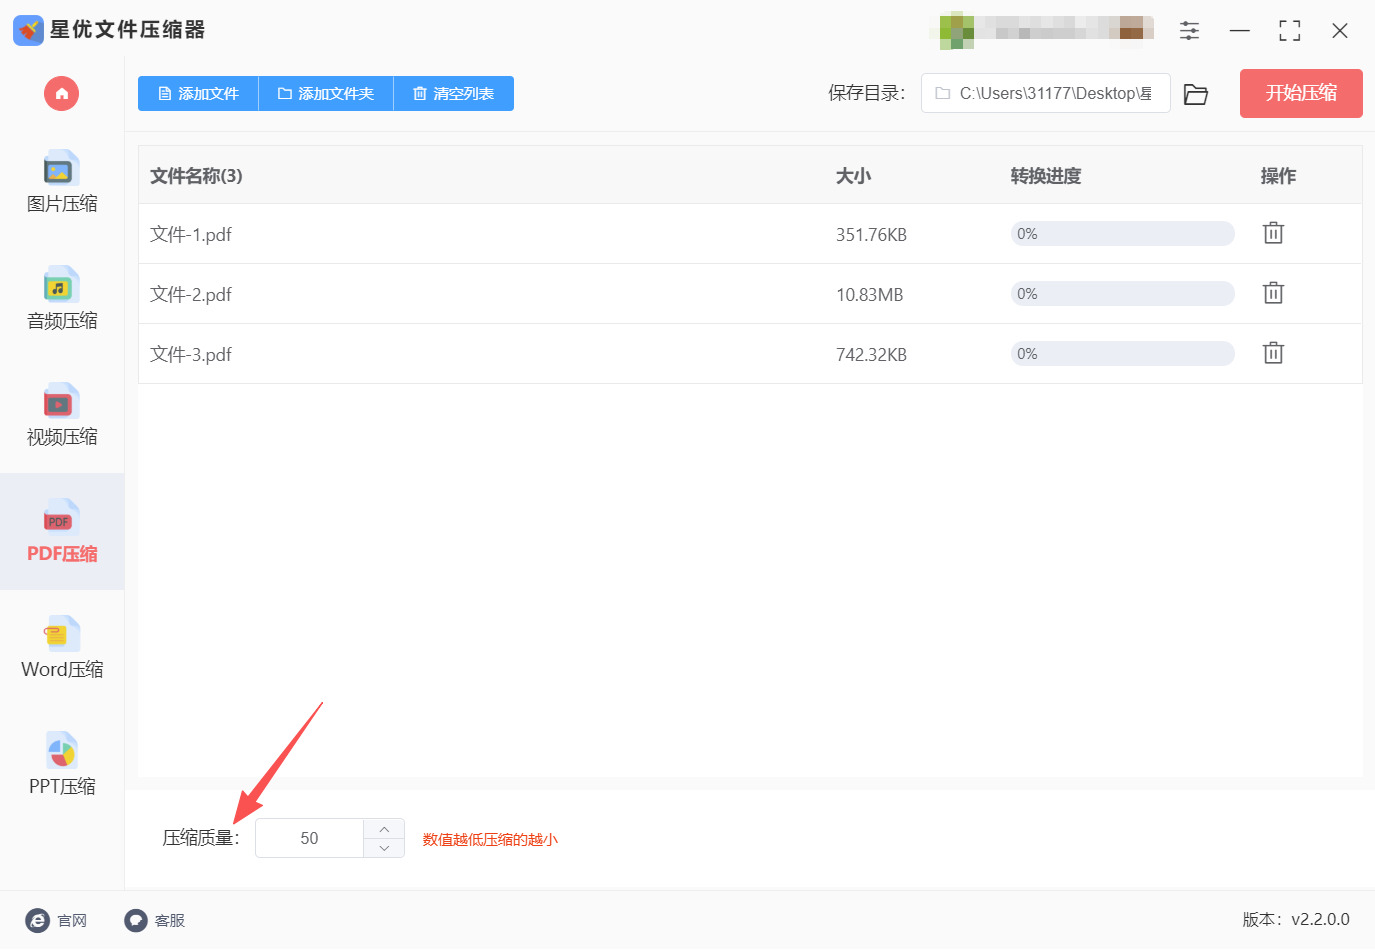Maximize the window
Image resolution: width=1375 pixels, height=950 pixels.
1290,31
